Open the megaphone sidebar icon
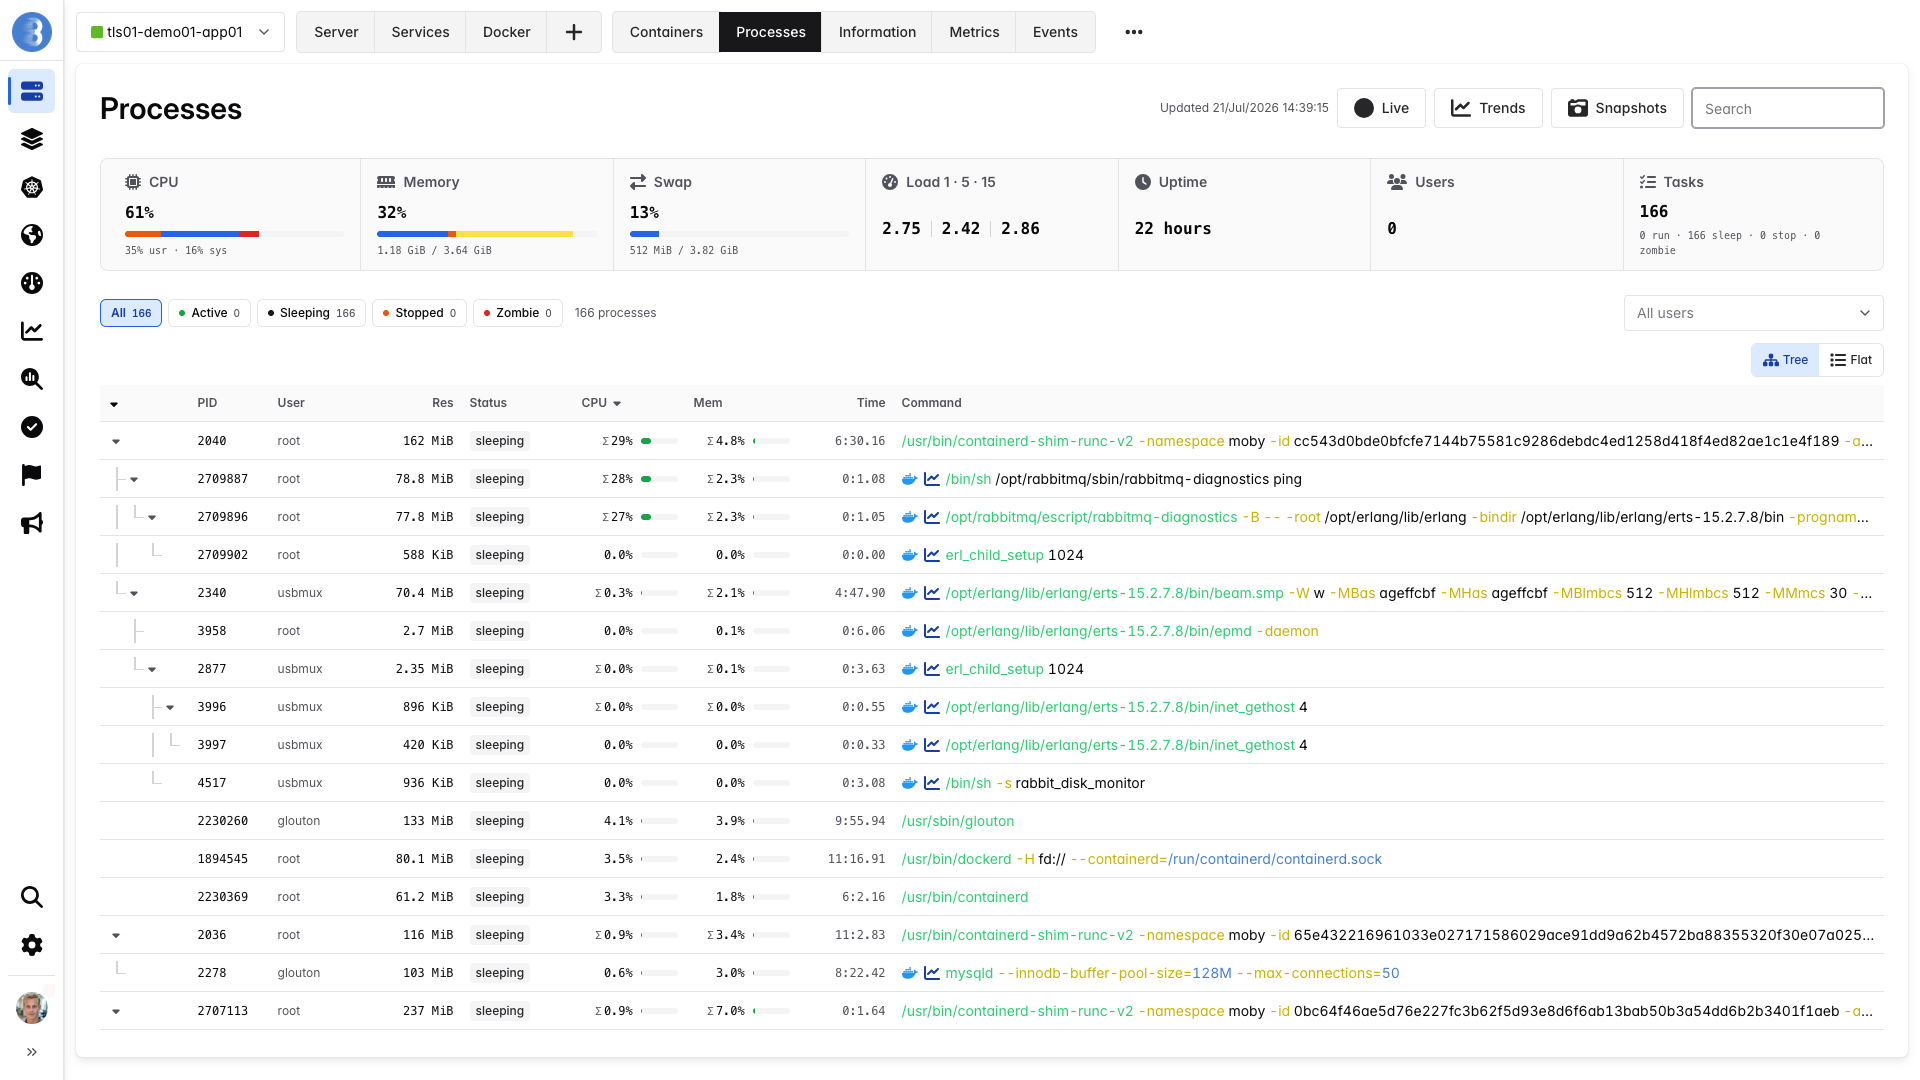 pyautogui.click(x=32, y=523)
